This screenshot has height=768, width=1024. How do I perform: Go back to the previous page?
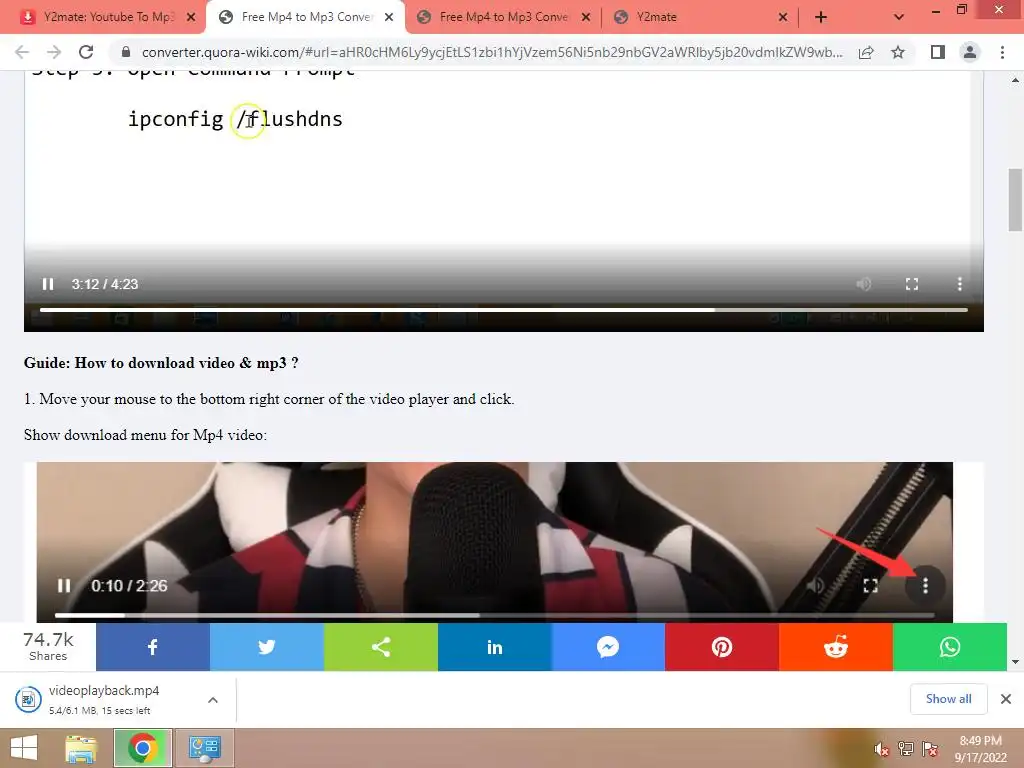pyautogui.click(x=22, y=52)
